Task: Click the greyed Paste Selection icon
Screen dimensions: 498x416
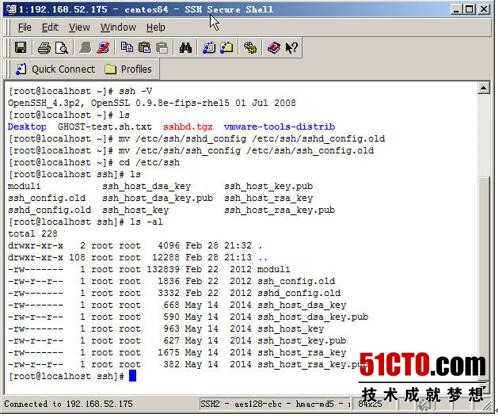Action: point(162,48)
